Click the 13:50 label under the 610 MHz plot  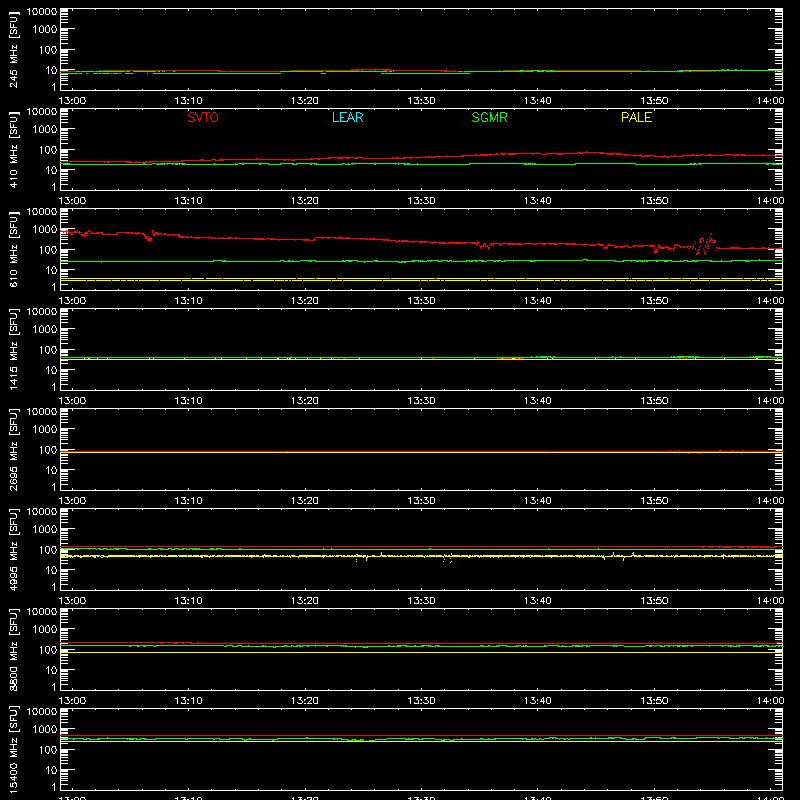tap(654, 301)
